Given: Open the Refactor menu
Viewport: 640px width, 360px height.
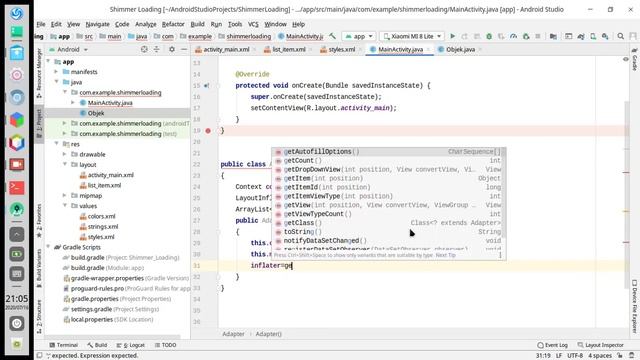Looking at the screenshot, I should (173, 24).
